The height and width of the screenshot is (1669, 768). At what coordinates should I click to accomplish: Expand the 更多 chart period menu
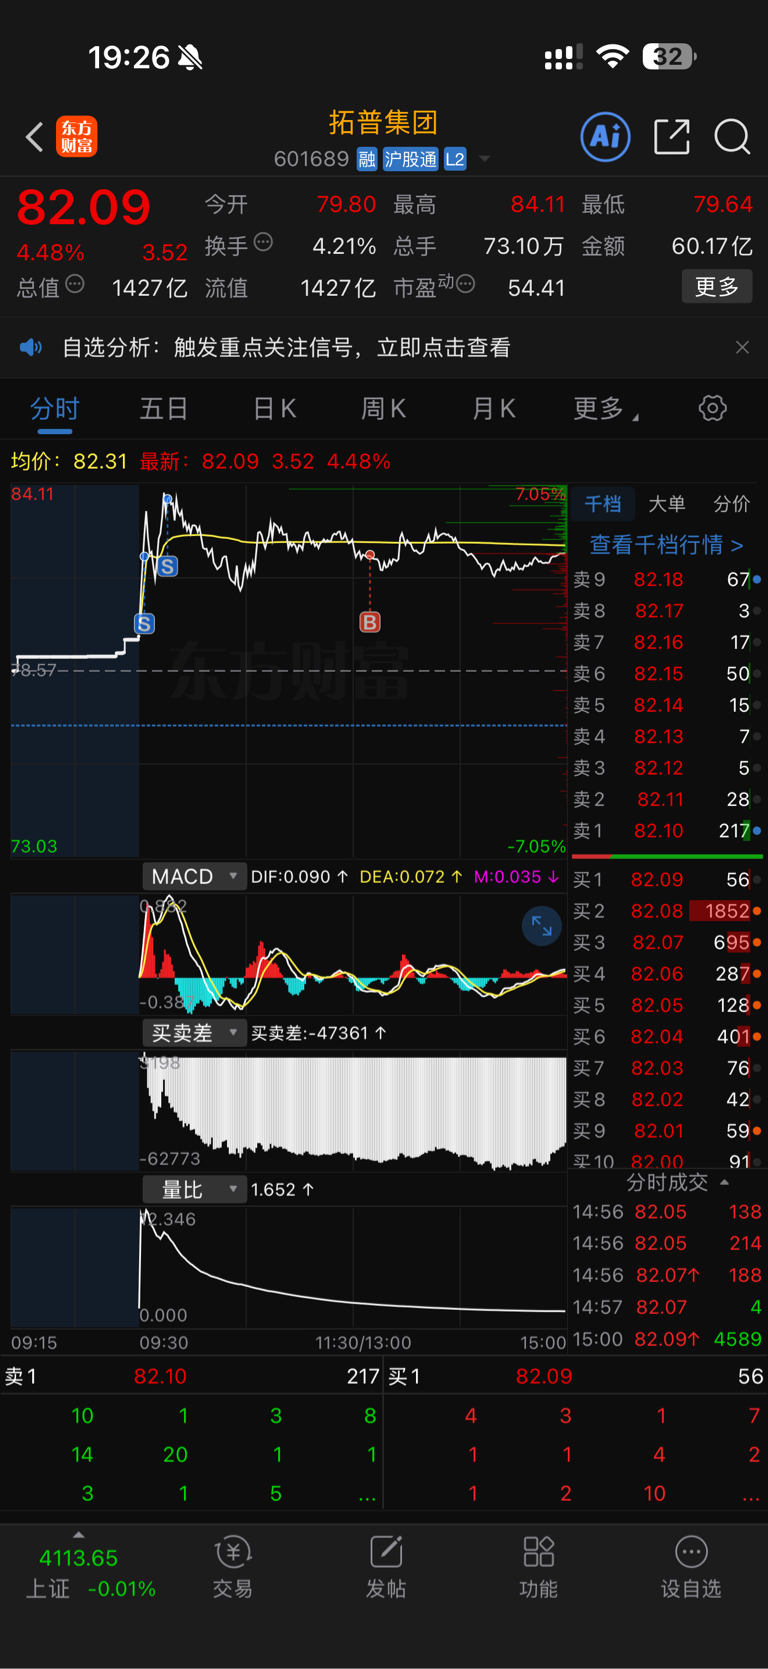tap(605, 409)
